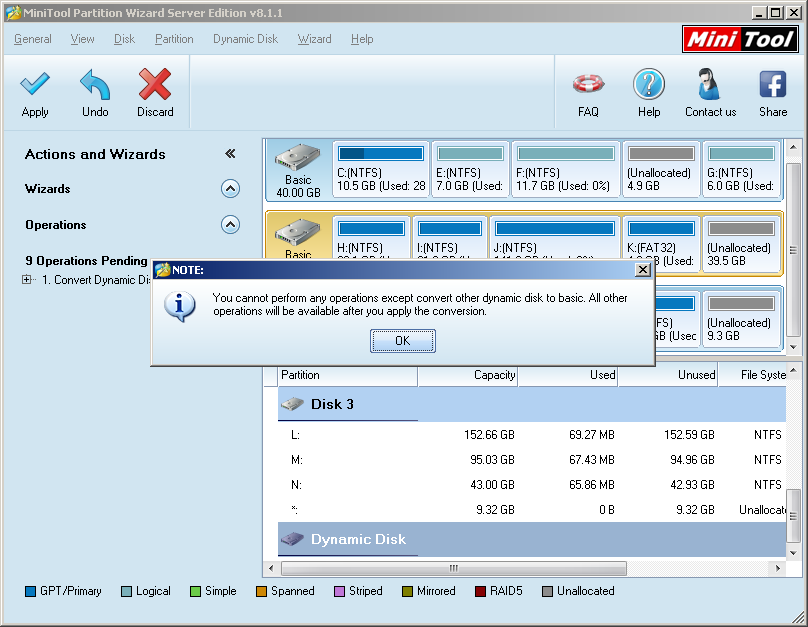Sort by the Capacity column header

pos(468,376)
